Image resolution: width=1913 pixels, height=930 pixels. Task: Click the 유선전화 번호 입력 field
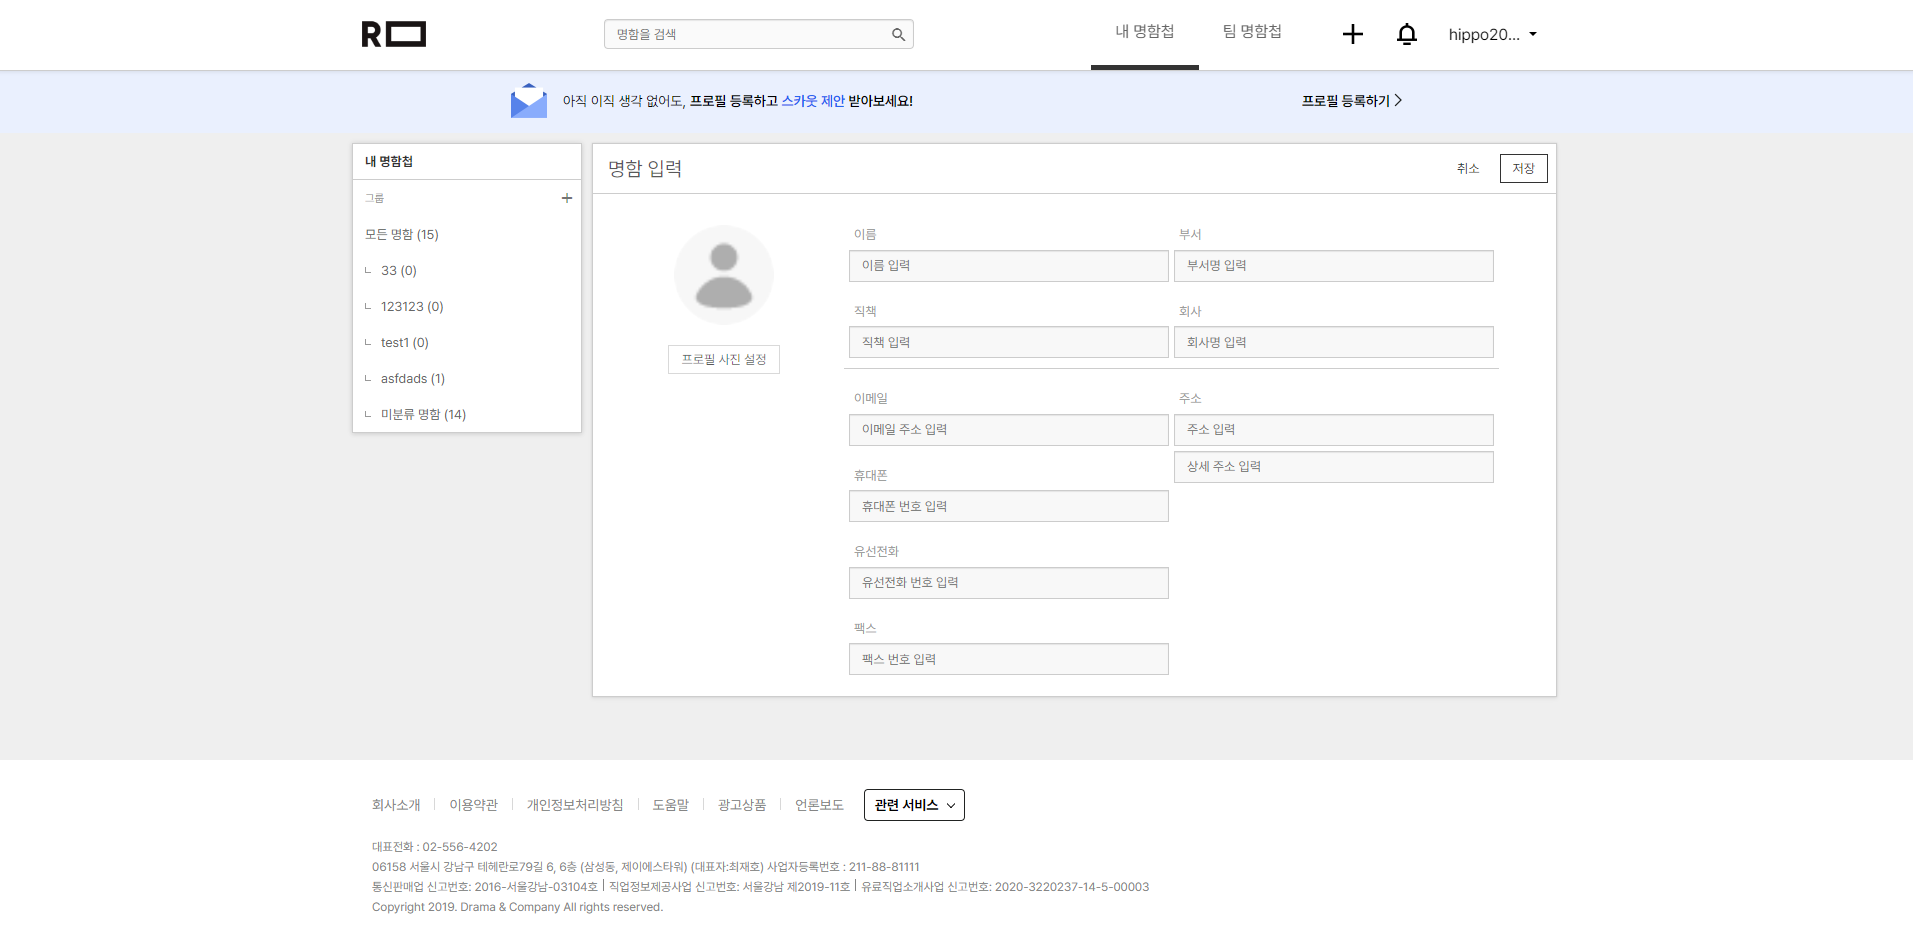(1009, 583)
